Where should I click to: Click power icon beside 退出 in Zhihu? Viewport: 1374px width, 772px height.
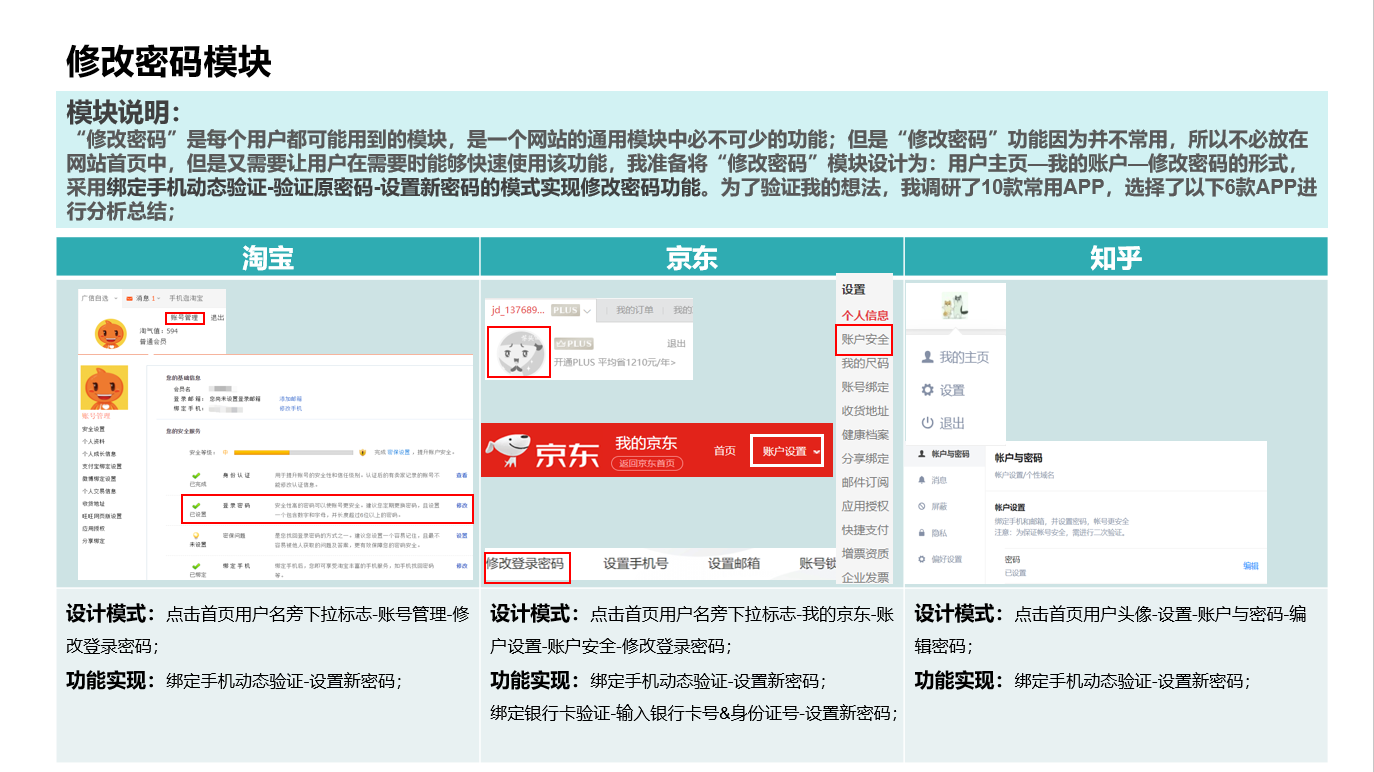[x=927, y=423]
